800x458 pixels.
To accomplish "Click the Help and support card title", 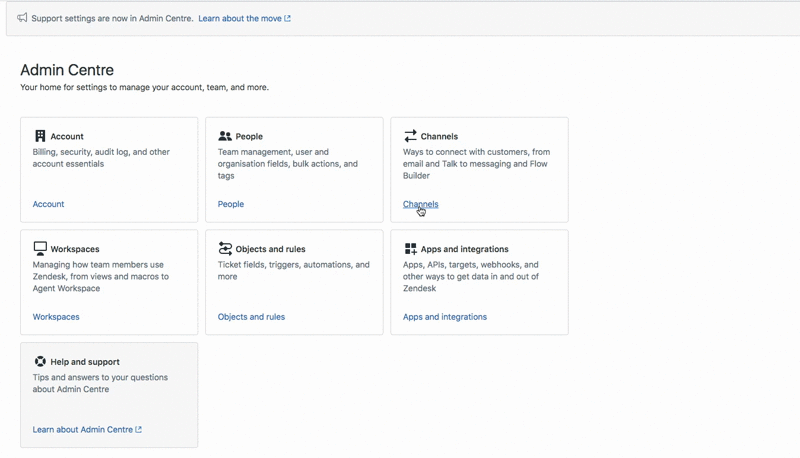I will coord(85,362).
